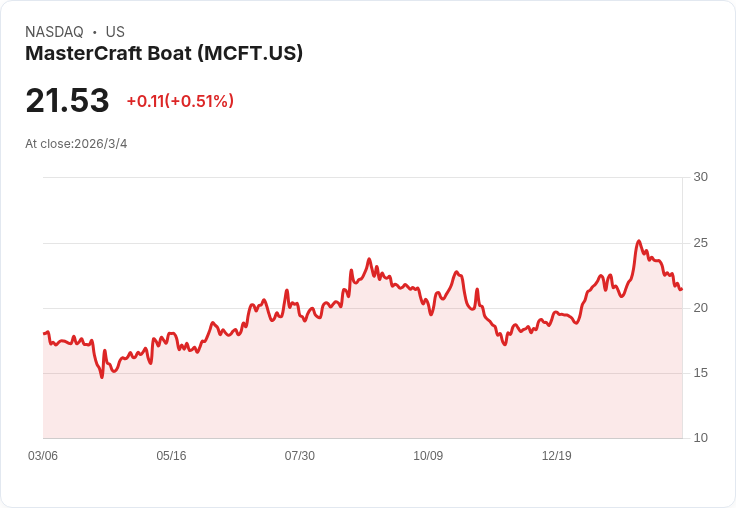
Task: Click the 15 y-axis price label
Action: [700, 373]
